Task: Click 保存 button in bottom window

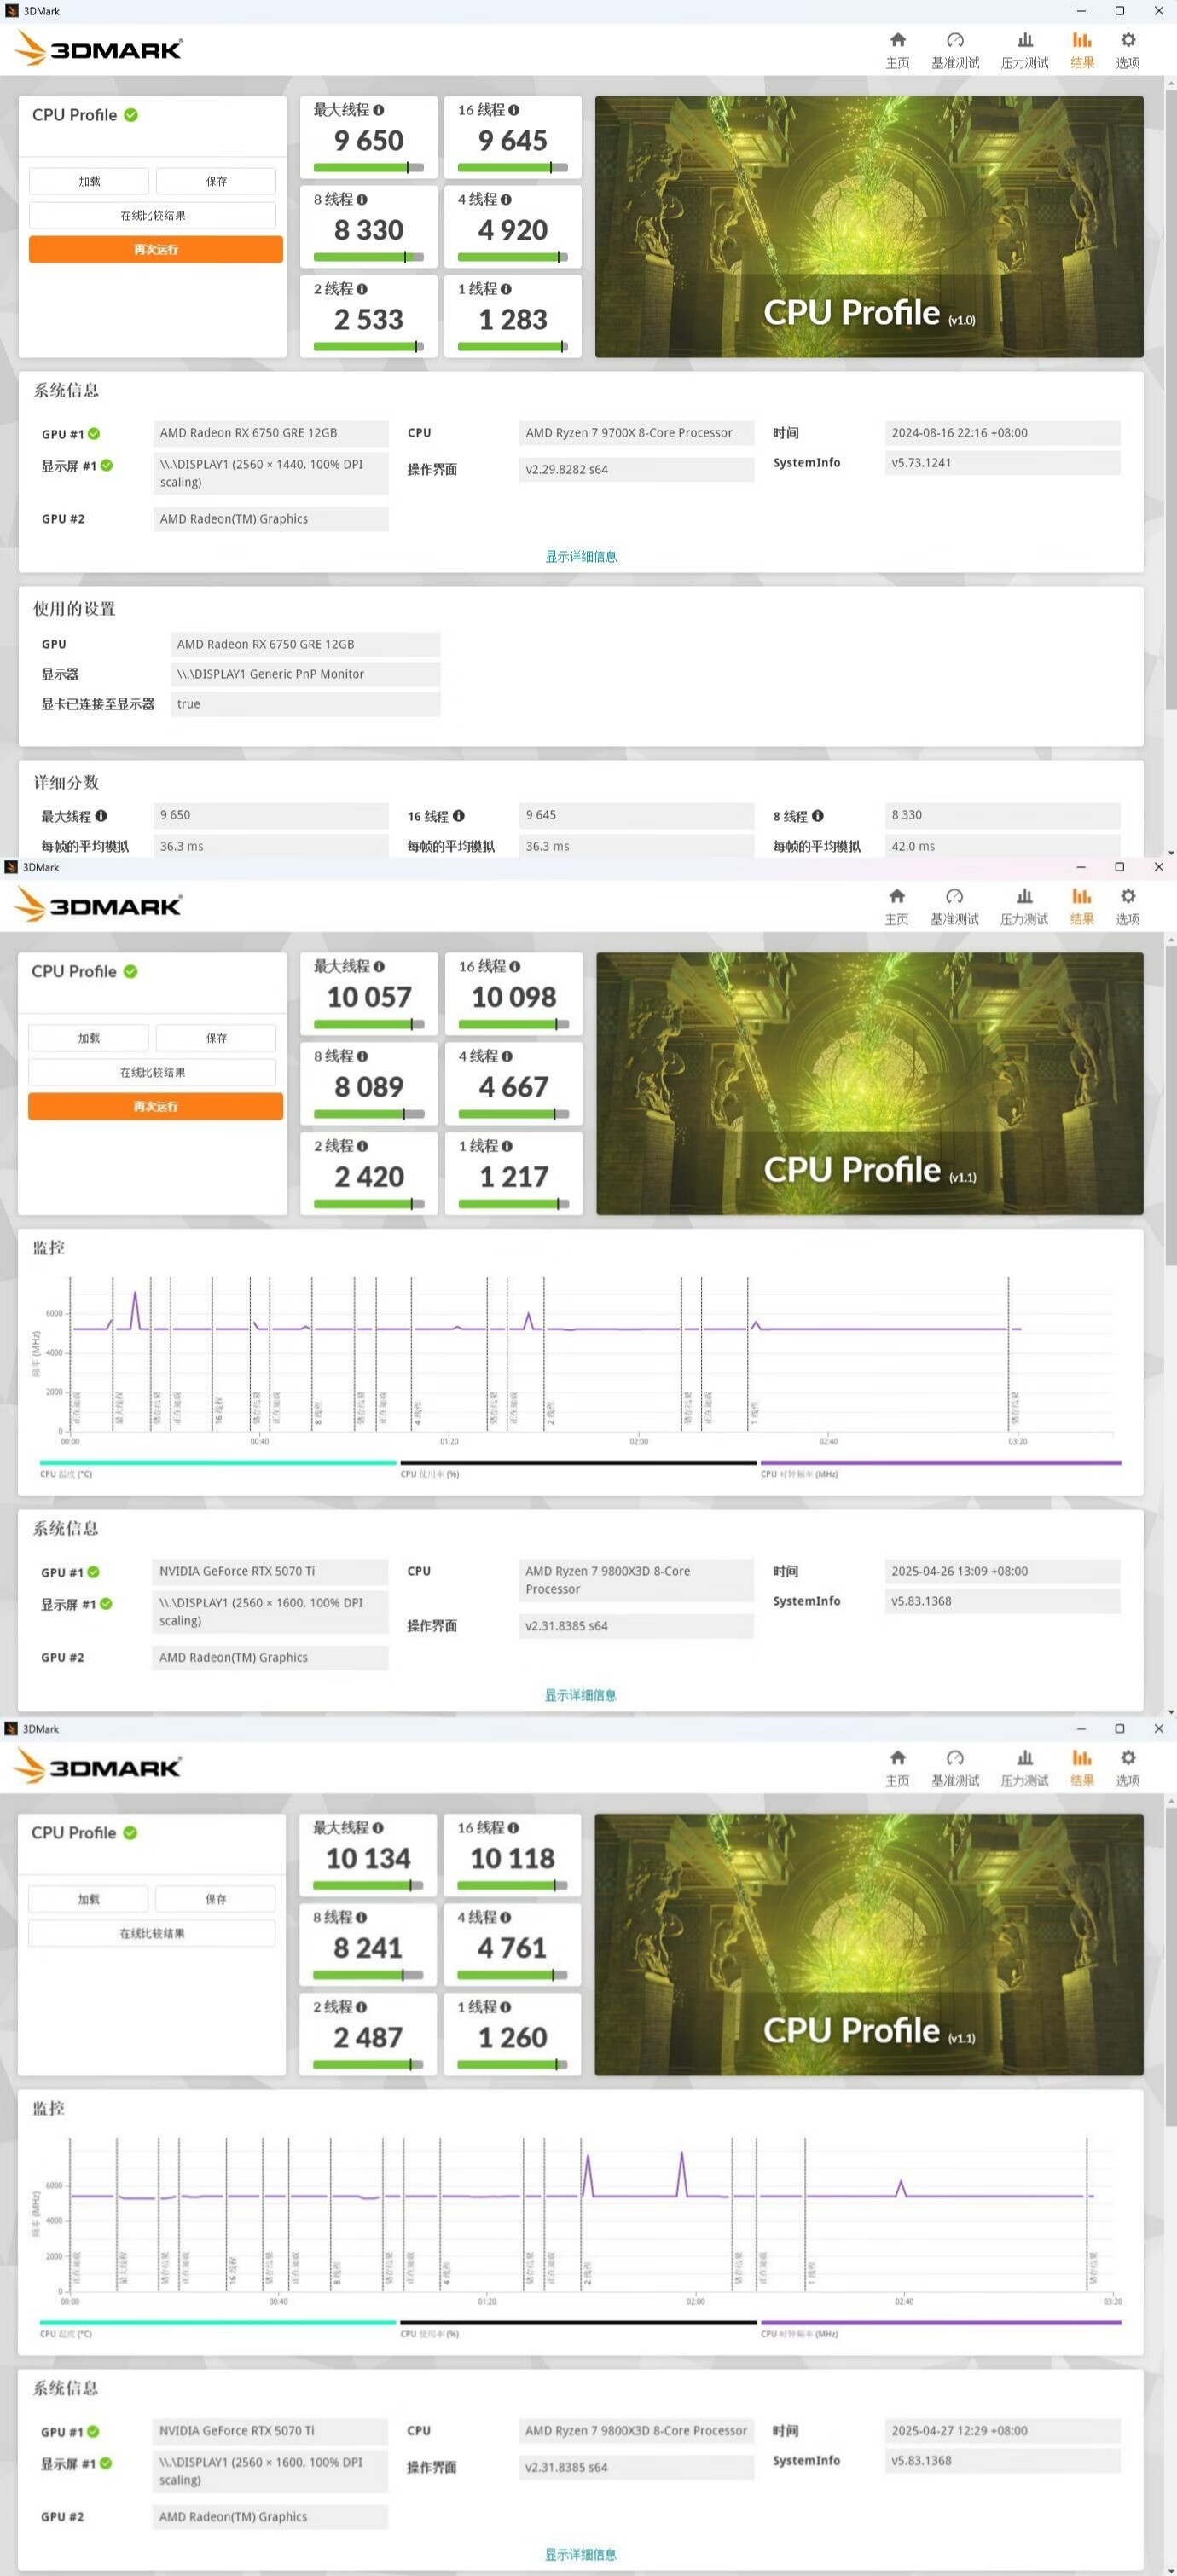Action: point(216,1899)
